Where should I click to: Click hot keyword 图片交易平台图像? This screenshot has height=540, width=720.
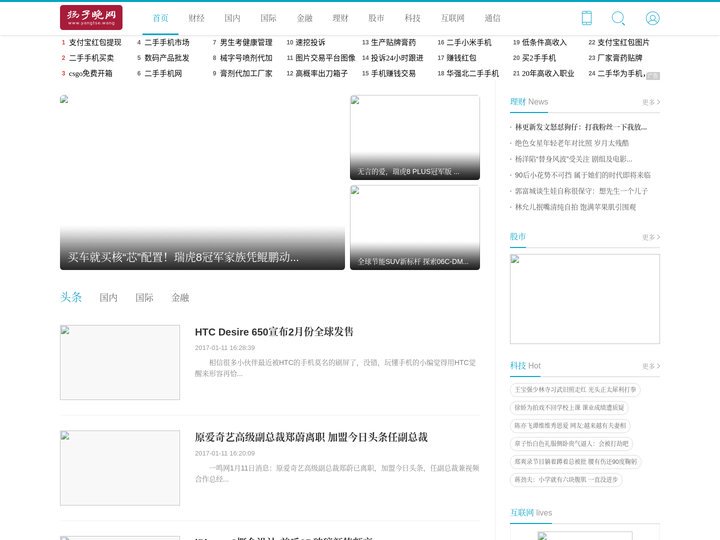tap(325, 58)
